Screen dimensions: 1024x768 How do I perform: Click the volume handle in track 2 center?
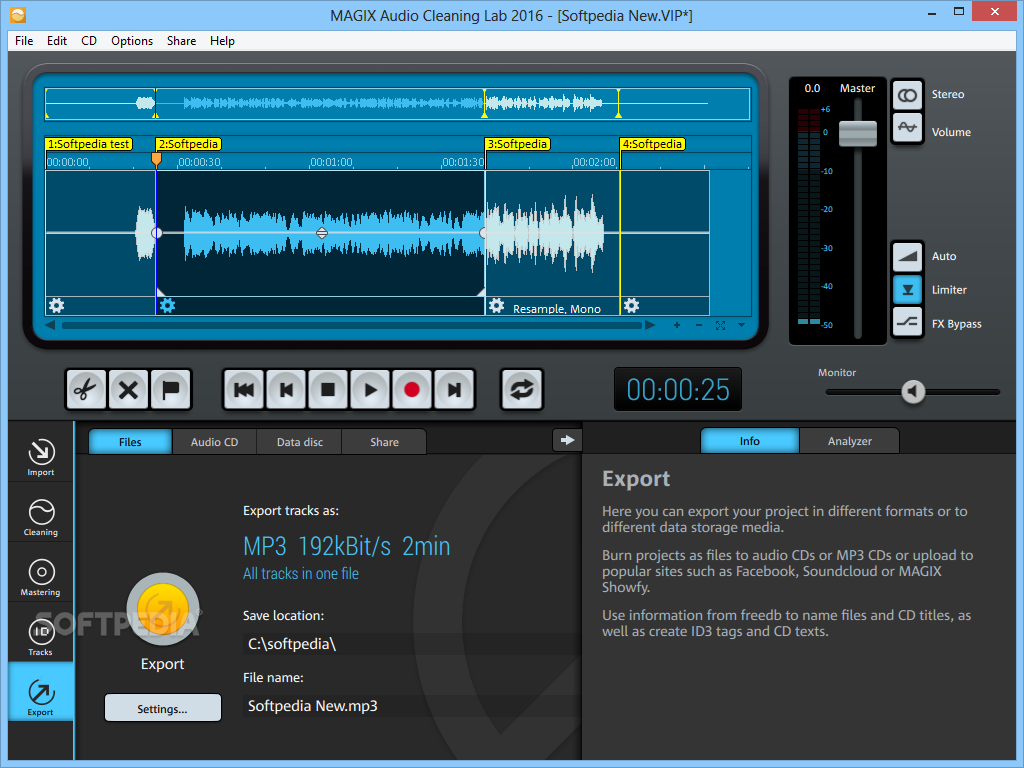322,233
